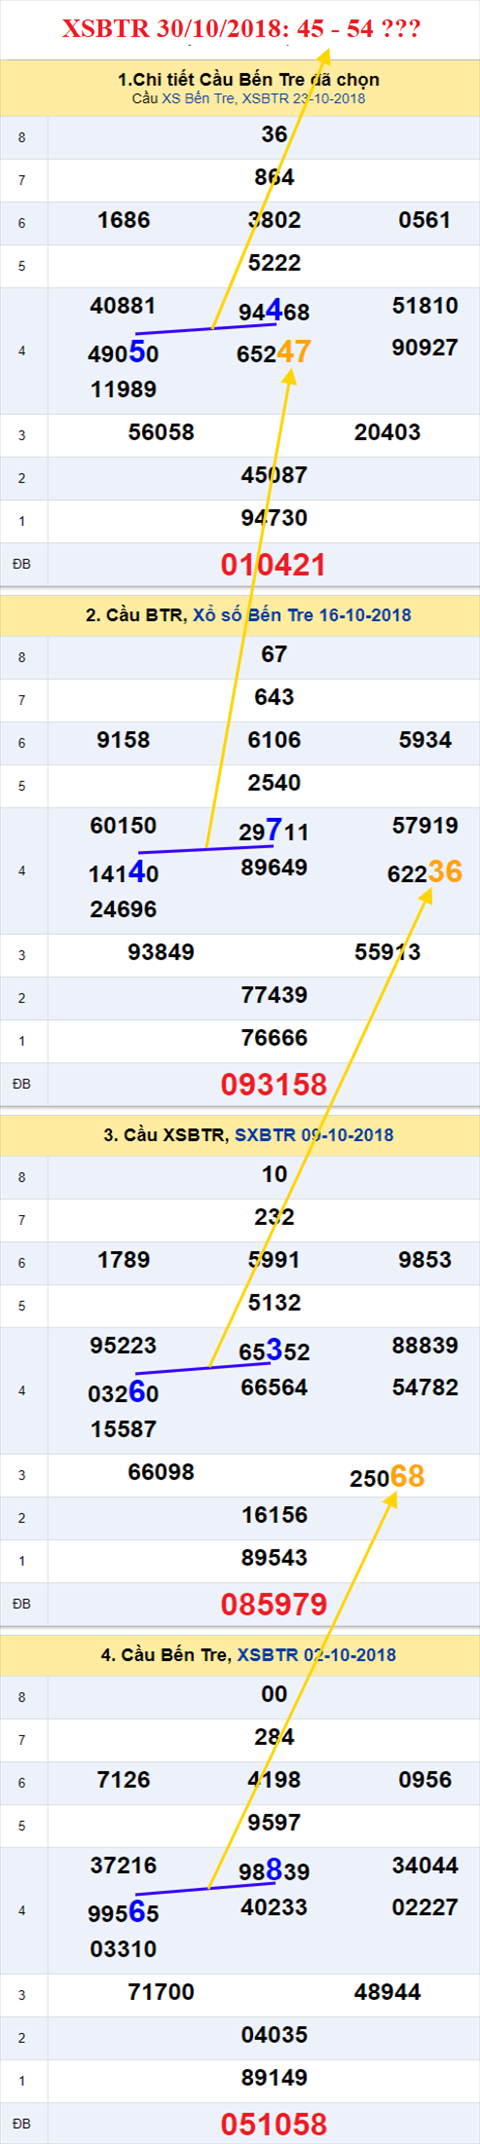Image resolution: width=480 pixels, height=2144 pixels.
Task: Click the number 88839
Action: 425,1346
